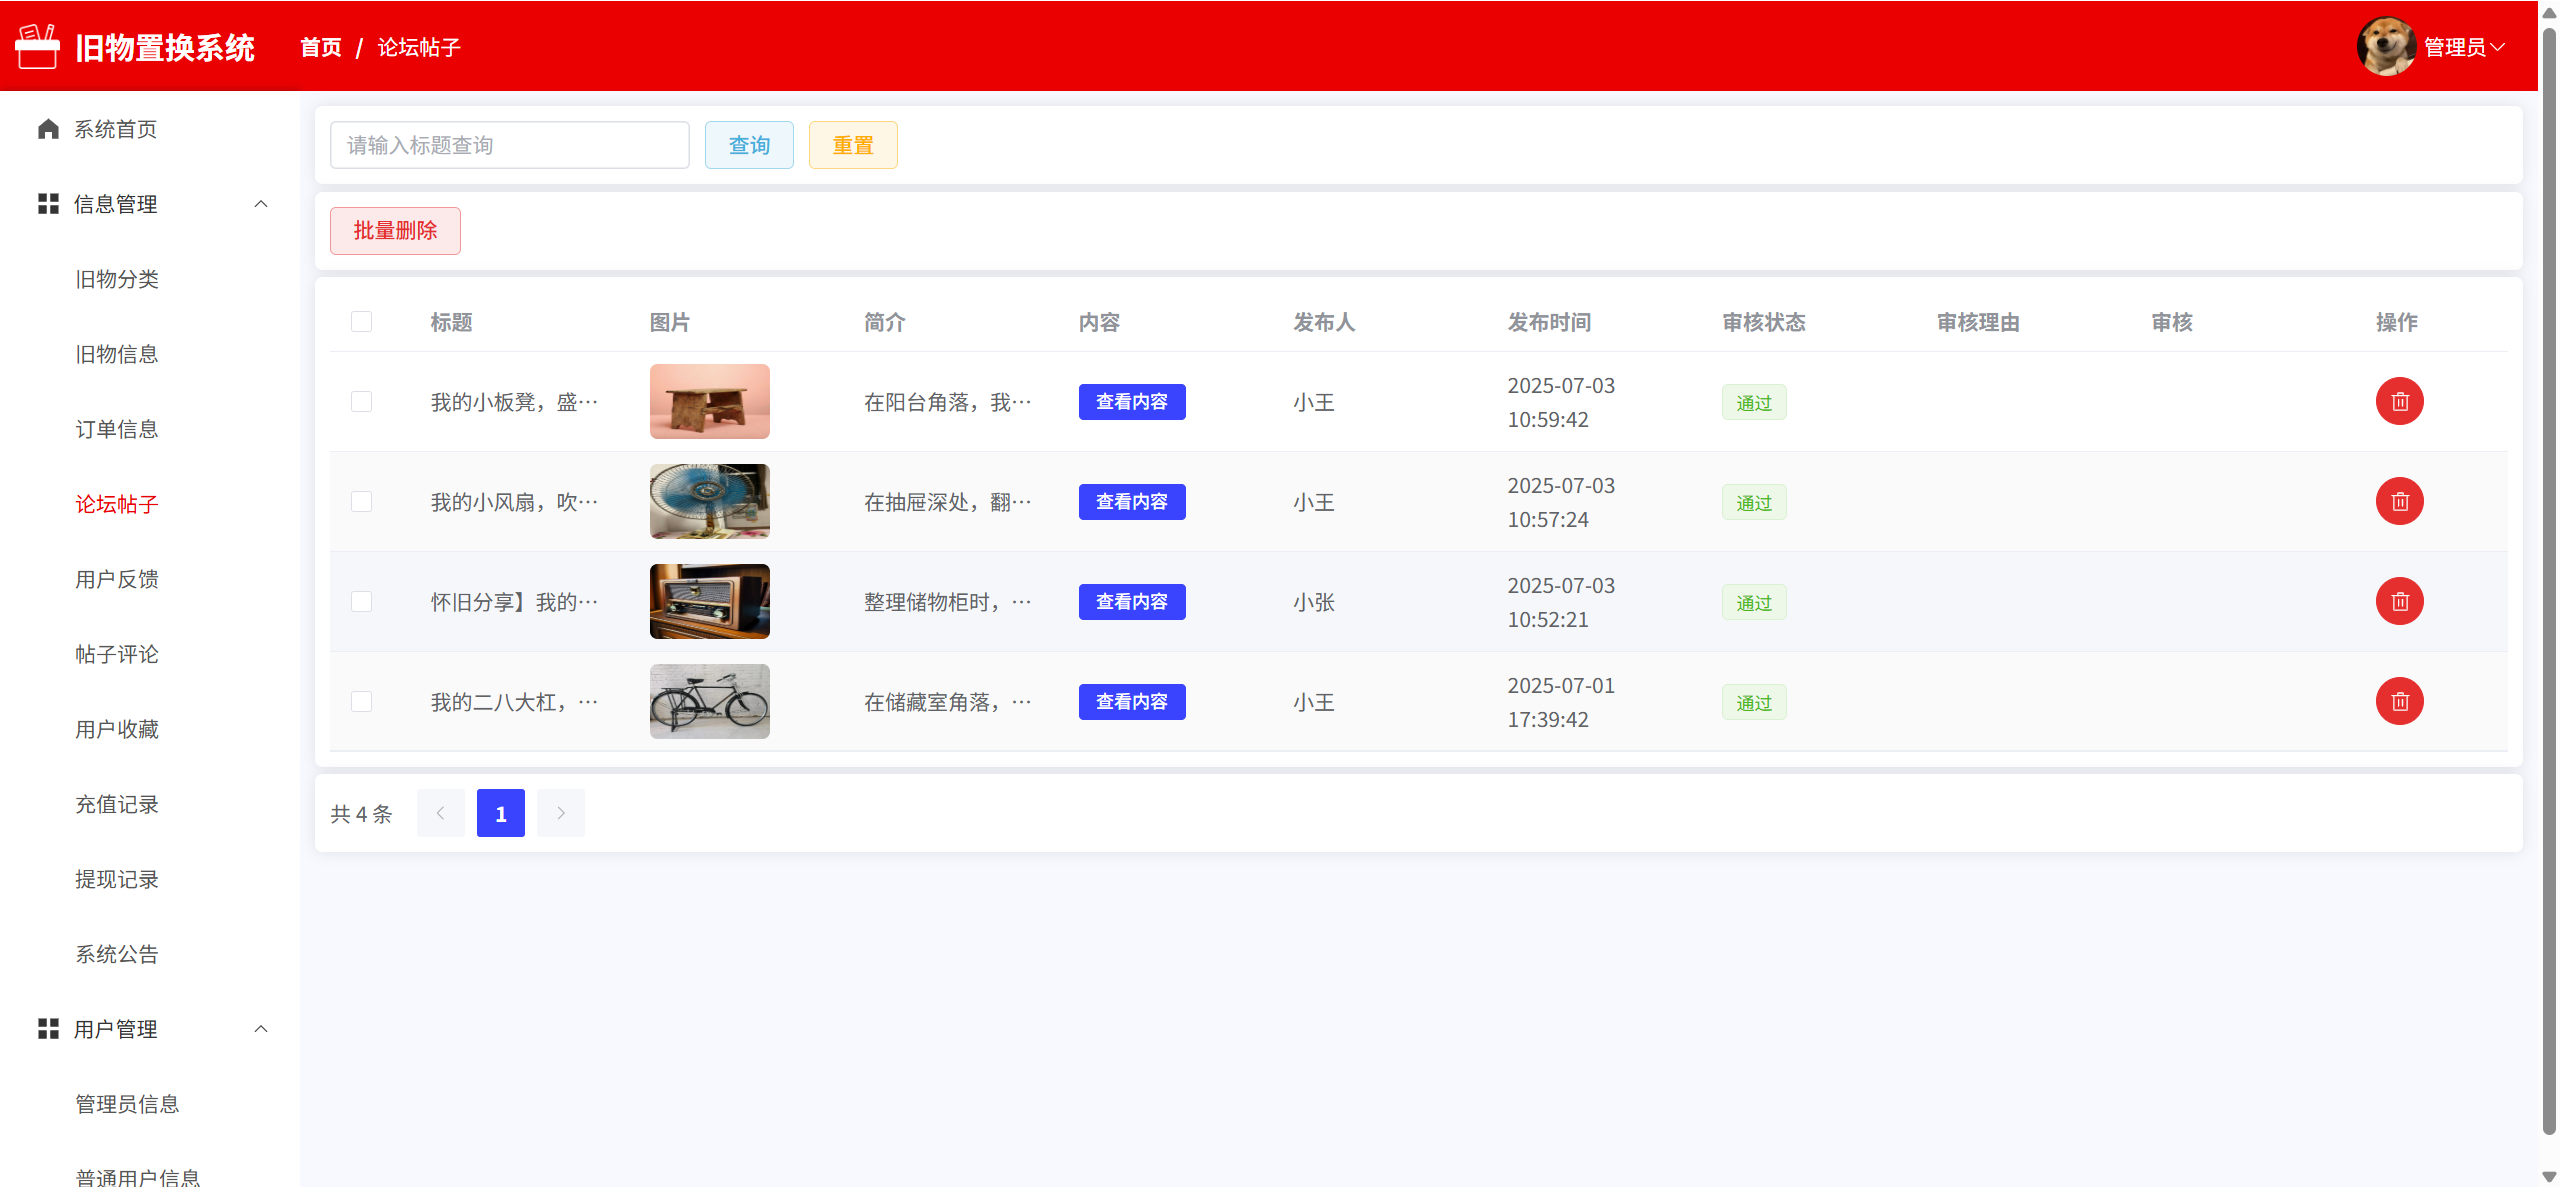The width and height of the screenshot is (2560, 1187).
Task: Collapse the 信息管理 sidebar section
Action: coord(261,204)
